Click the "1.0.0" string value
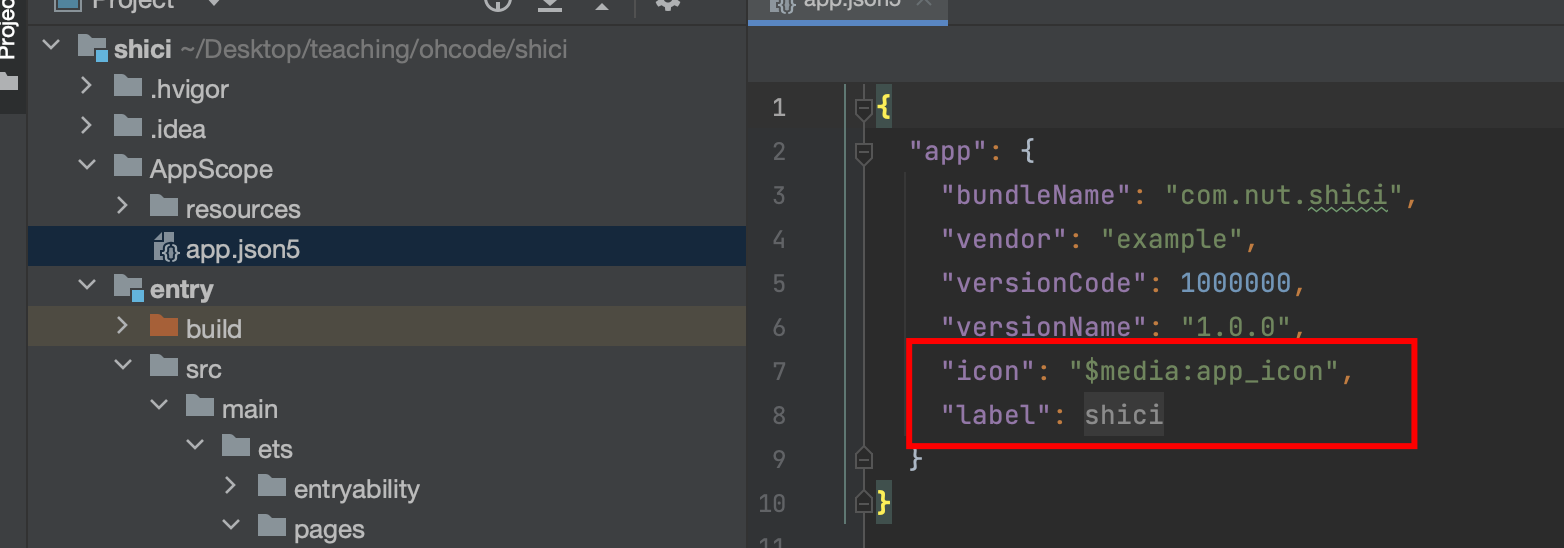This screenshot has width=1564, height=548. click(1237, 327)
